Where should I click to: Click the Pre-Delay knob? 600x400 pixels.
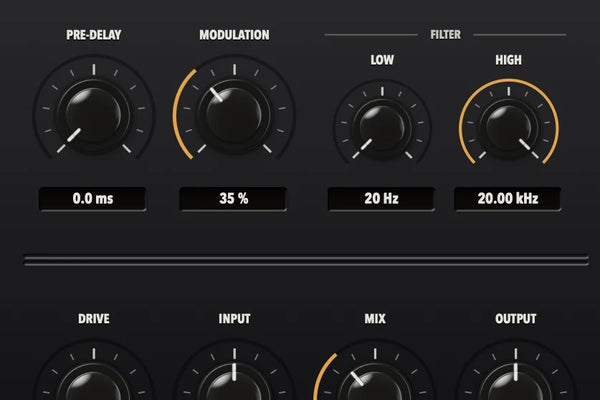click(x=93, y=116)
